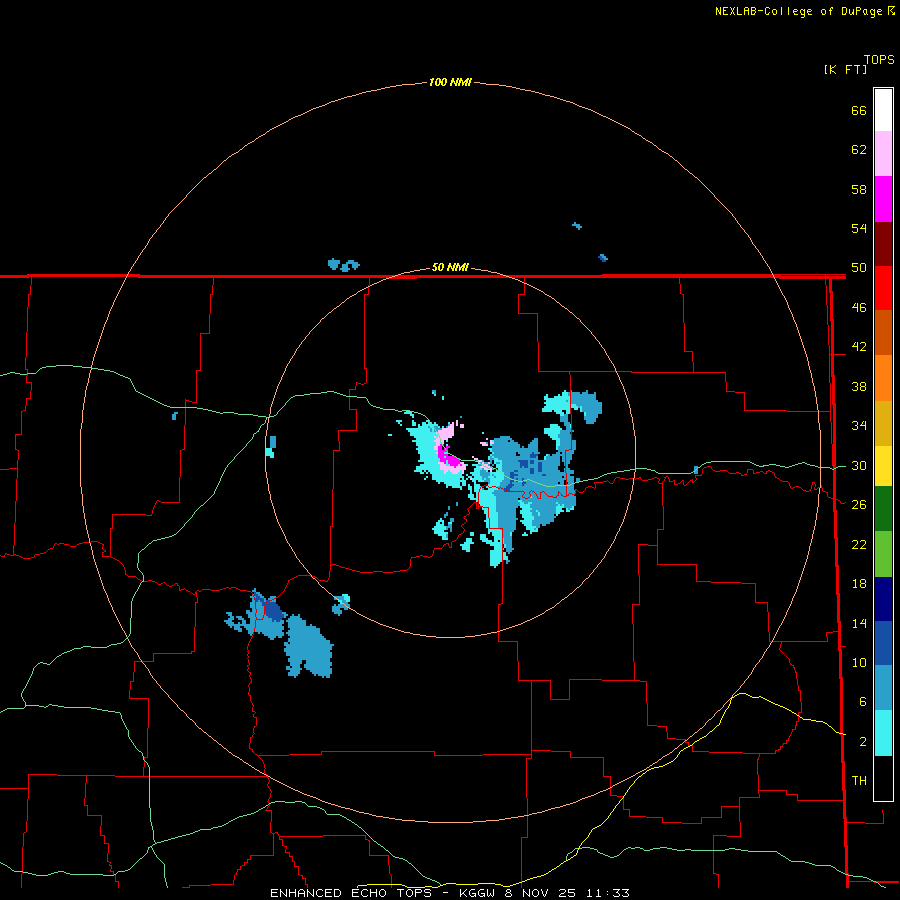The height and width of the screenshot is (900, 900).
Task: Click the ENHANCED ECHO TOPS product title
Action: (350, 893)
